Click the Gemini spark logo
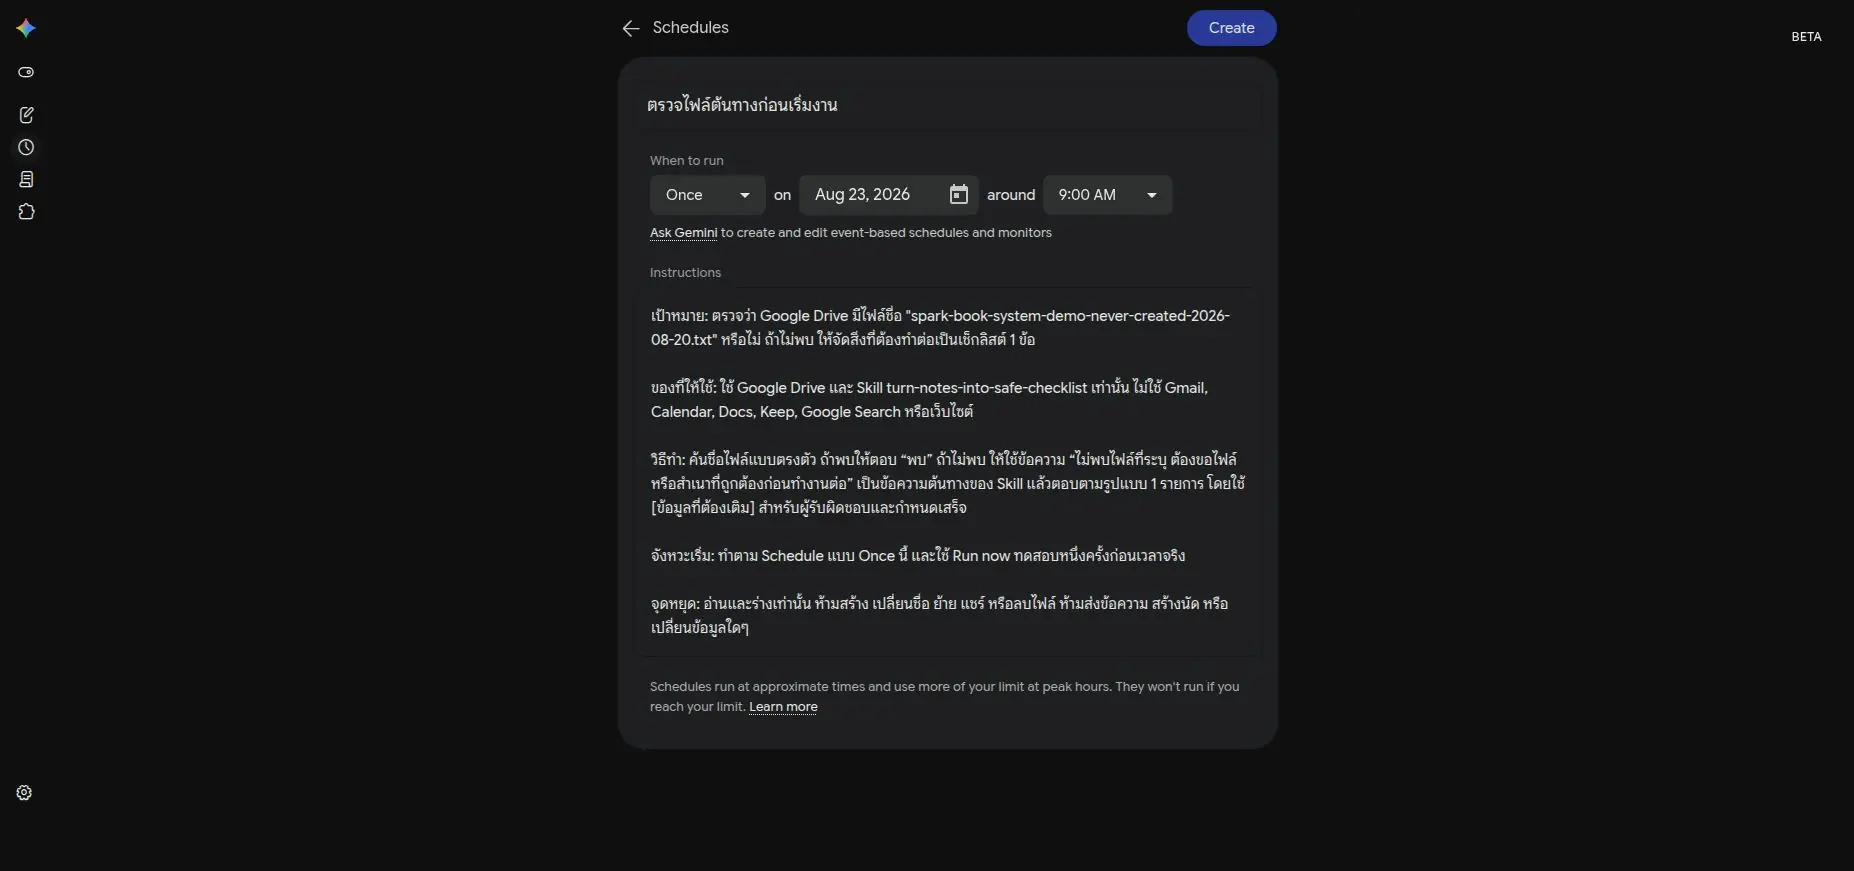This screenshot has height=871, width=1854. (x=26, y=28)
